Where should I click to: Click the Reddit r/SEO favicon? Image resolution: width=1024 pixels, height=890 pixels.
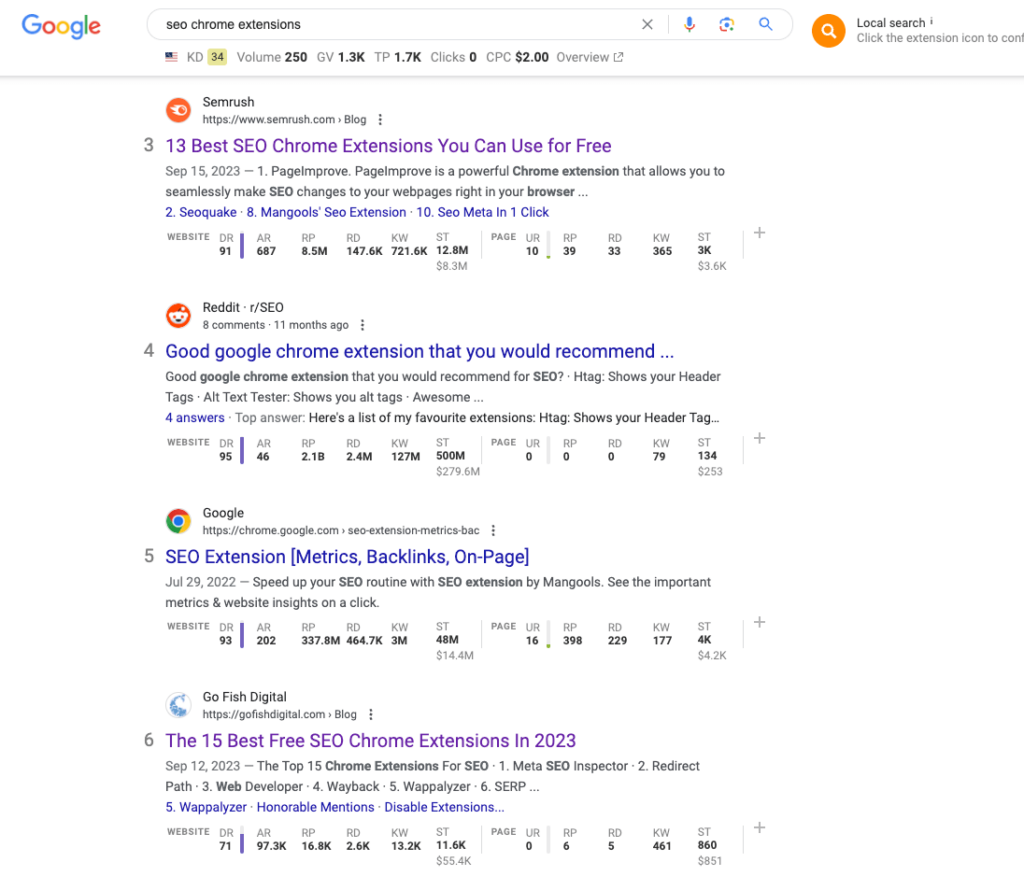pyautogui.click(x=178, y=316)
